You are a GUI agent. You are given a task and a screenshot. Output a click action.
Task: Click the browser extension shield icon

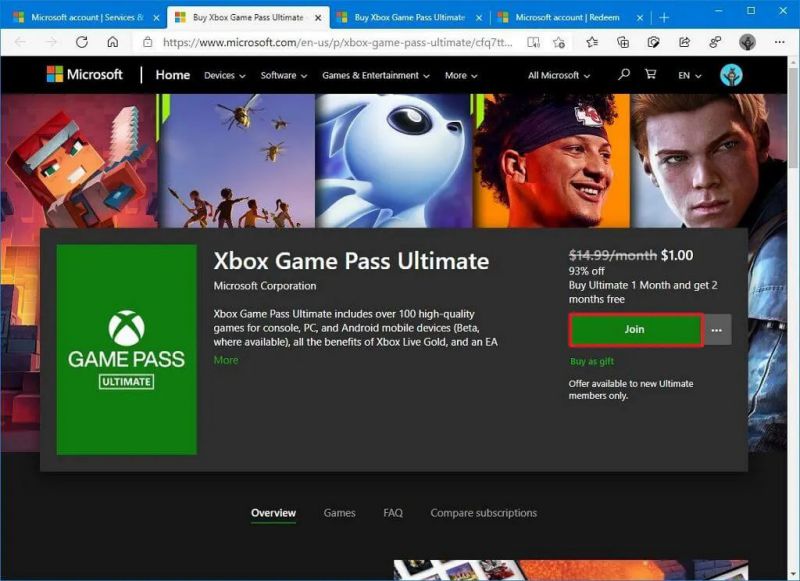pyautogui.click(x=654, y=42)
